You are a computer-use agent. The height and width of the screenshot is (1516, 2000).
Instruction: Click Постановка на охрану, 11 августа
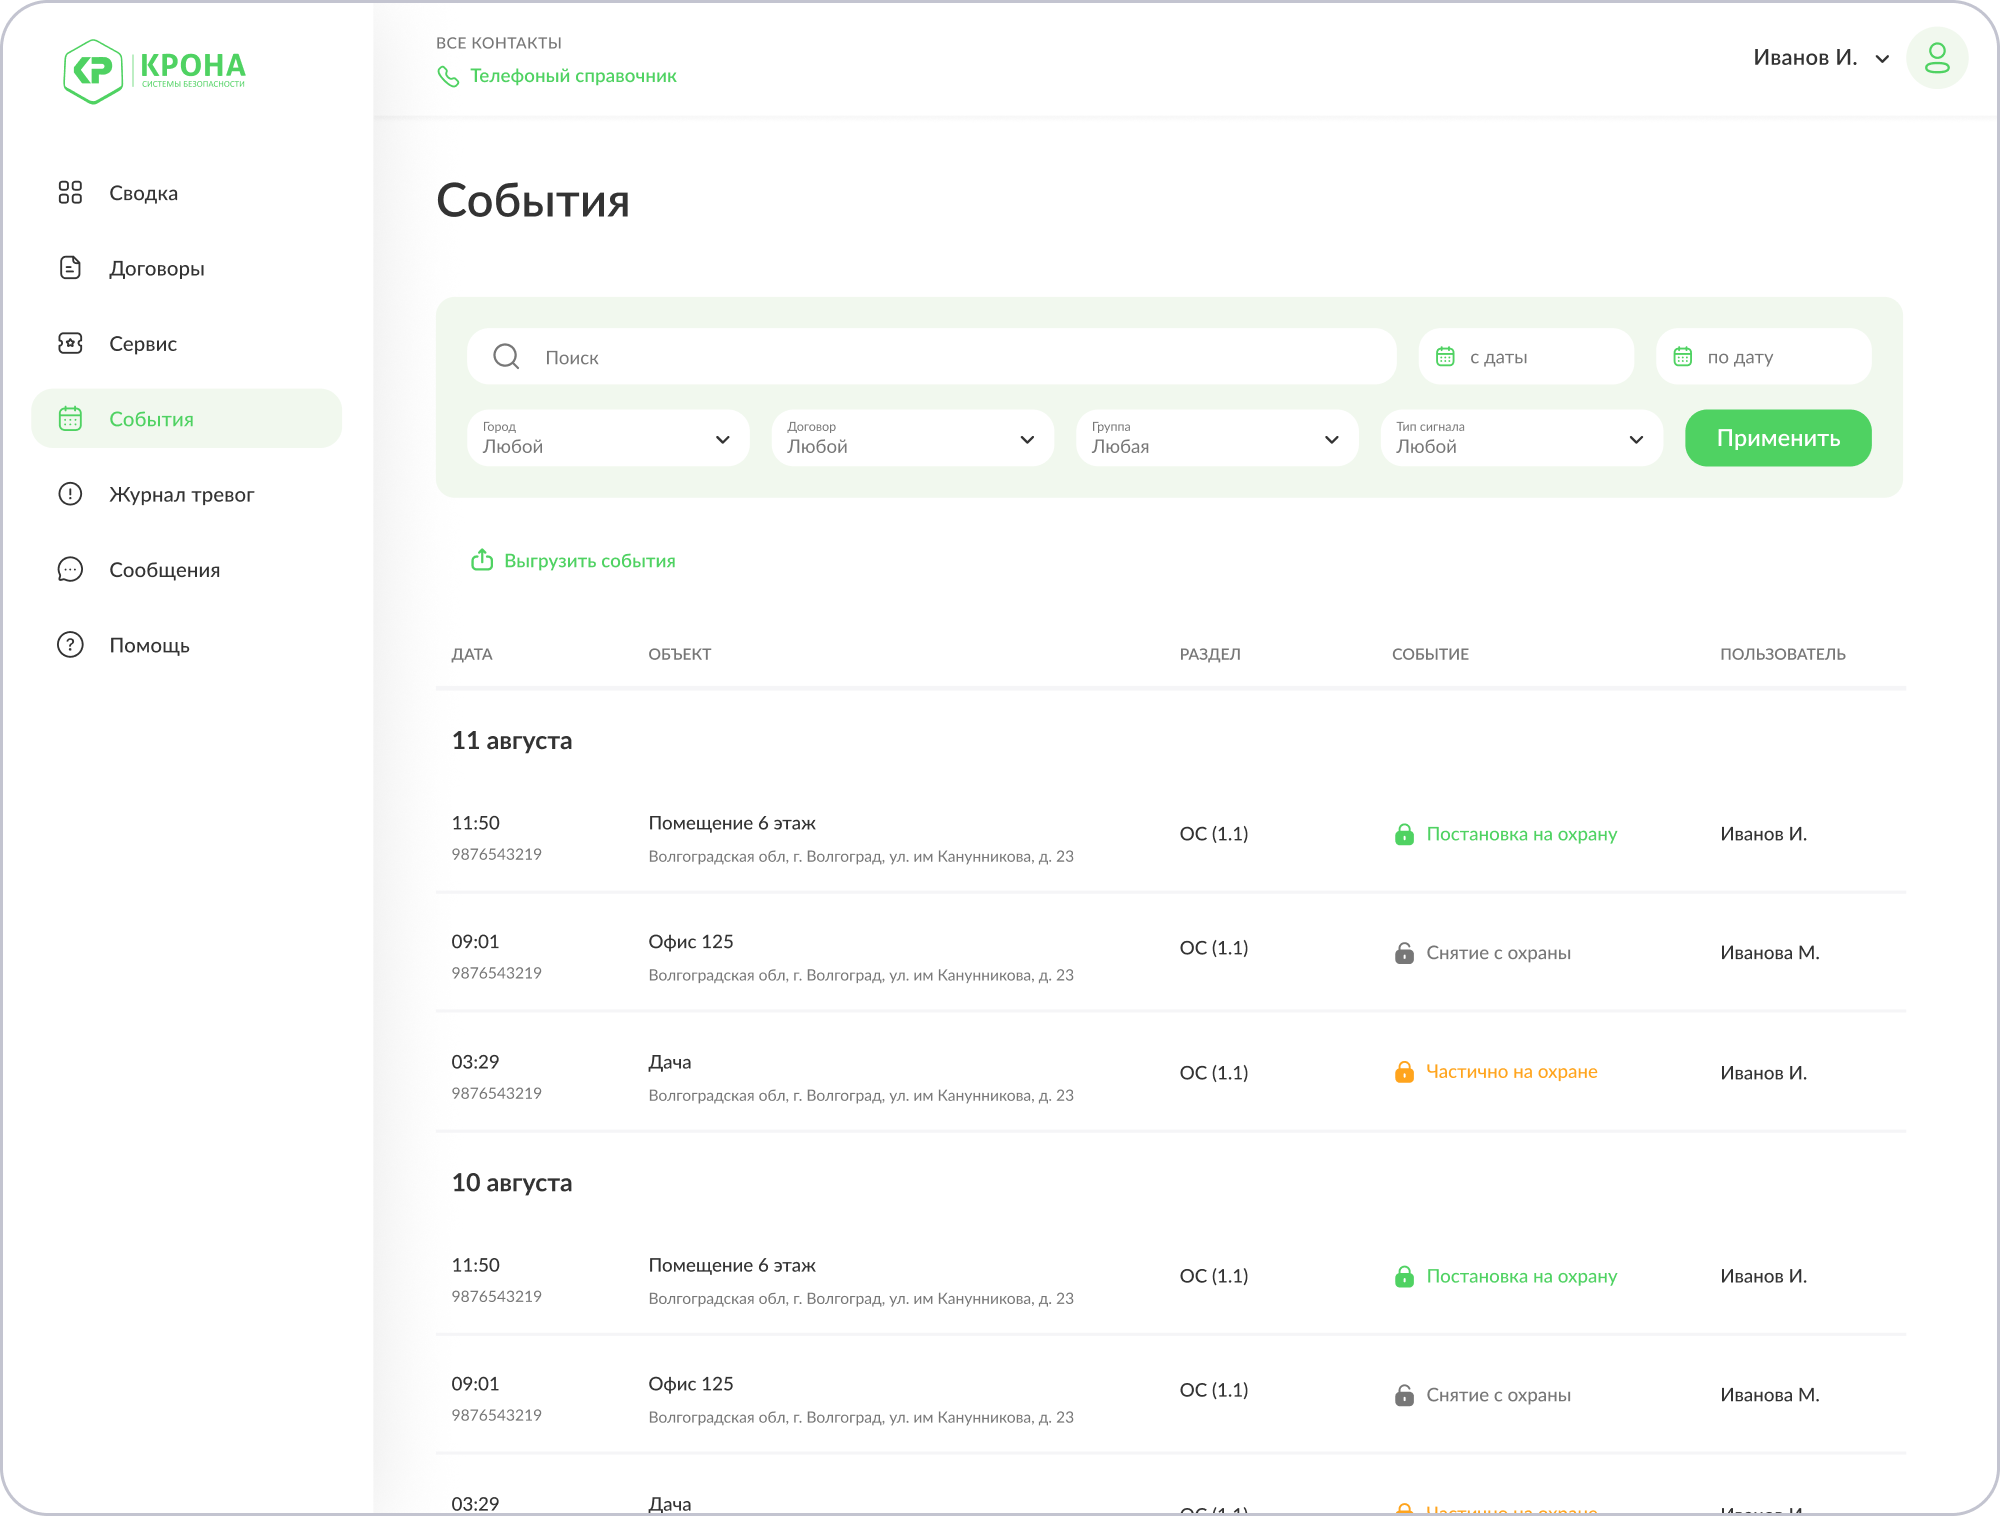coord(1521,834)
